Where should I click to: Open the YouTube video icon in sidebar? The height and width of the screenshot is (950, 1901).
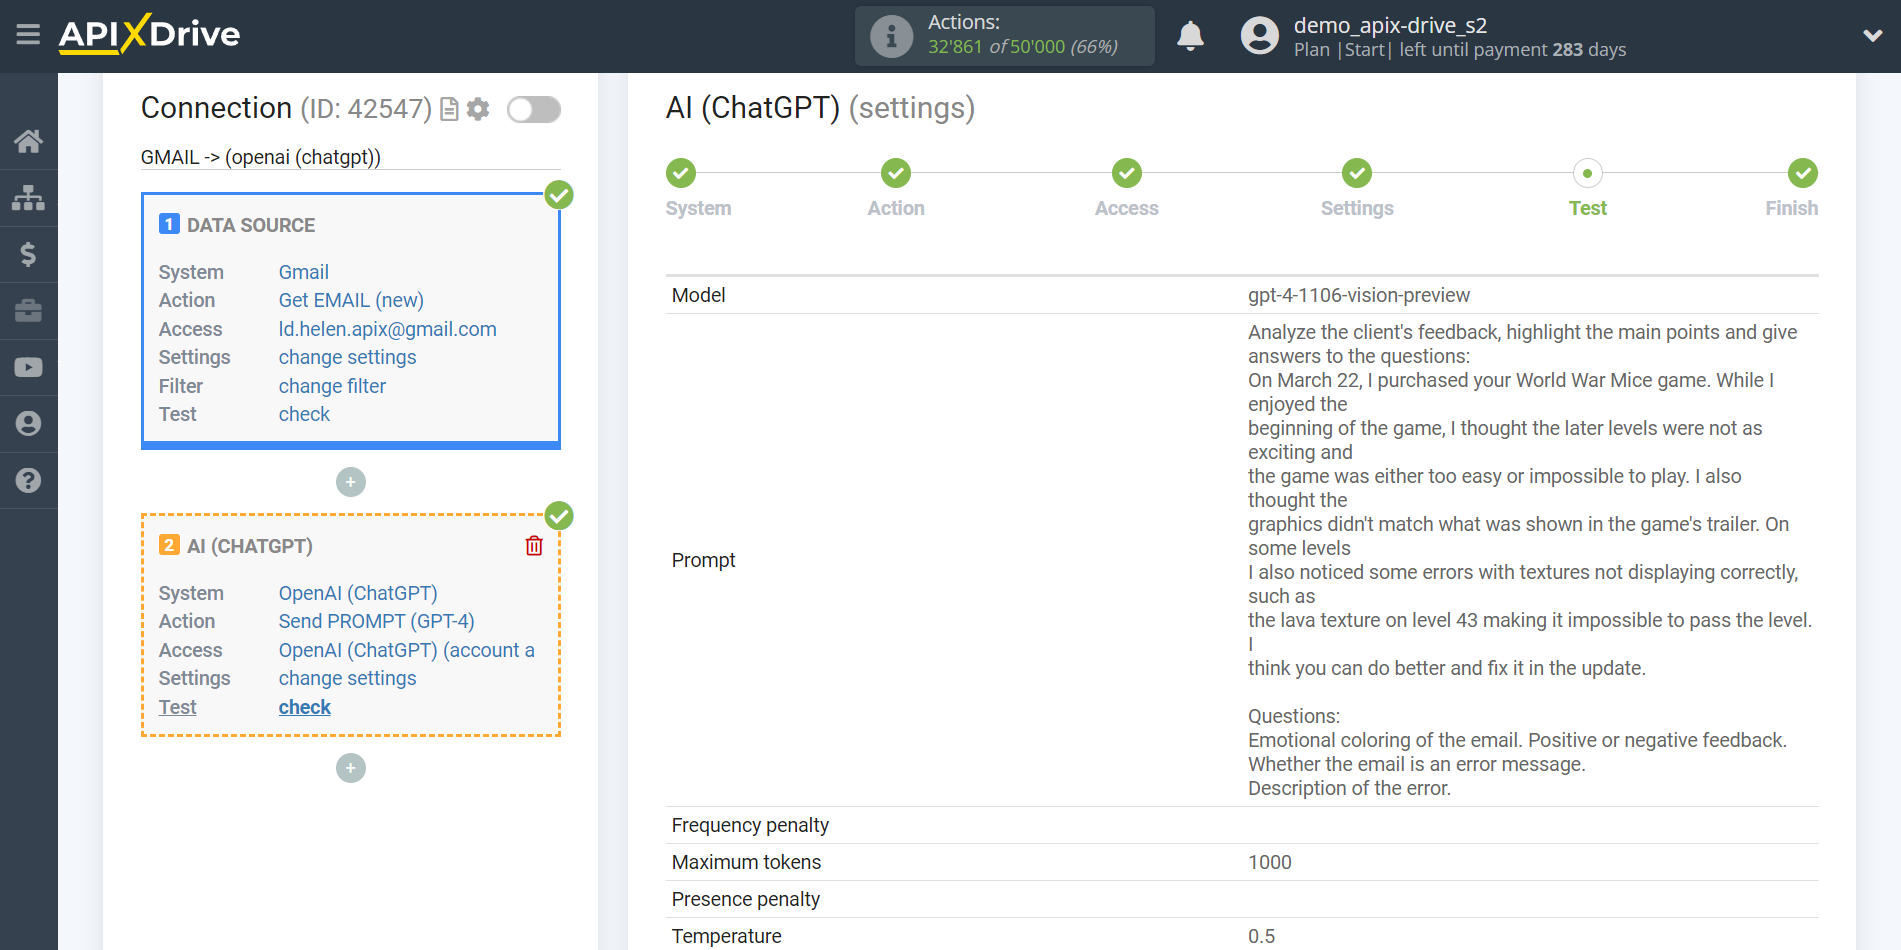28,368
